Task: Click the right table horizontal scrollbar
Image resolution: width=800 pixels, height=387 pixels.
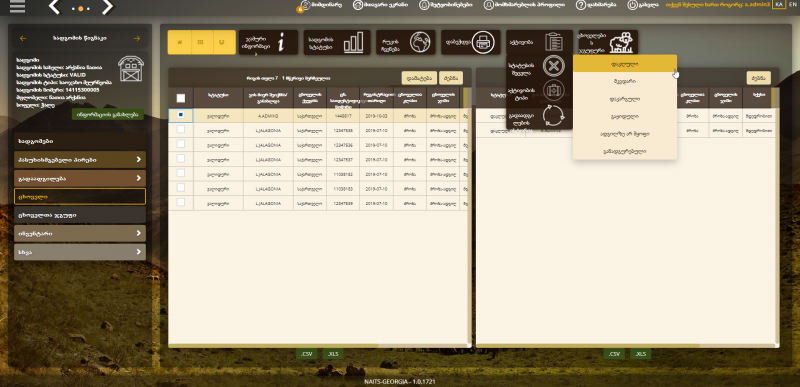Action: tap(588, 346)
